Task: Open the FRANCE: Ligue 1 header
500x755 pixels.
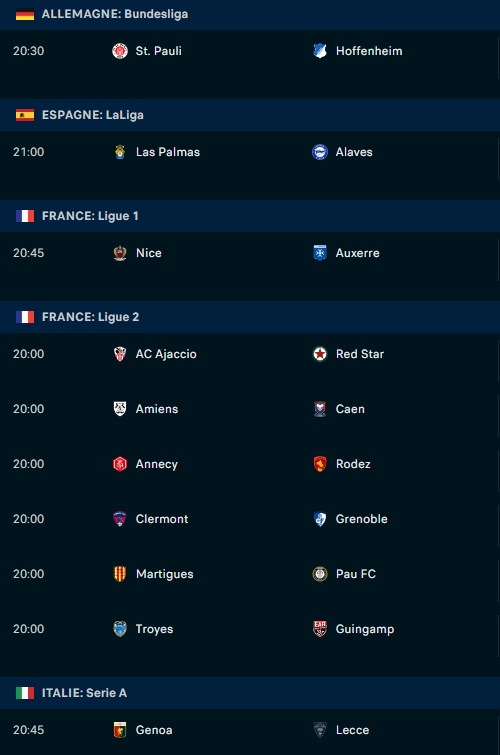Action: coord(250,216)
